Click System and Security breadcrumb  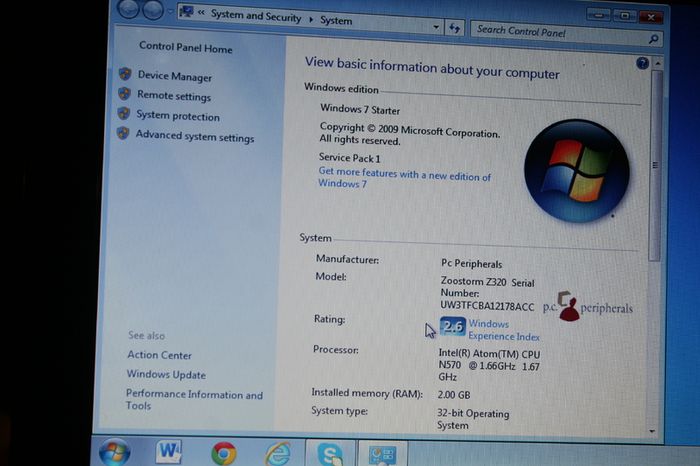coord(256,16)
